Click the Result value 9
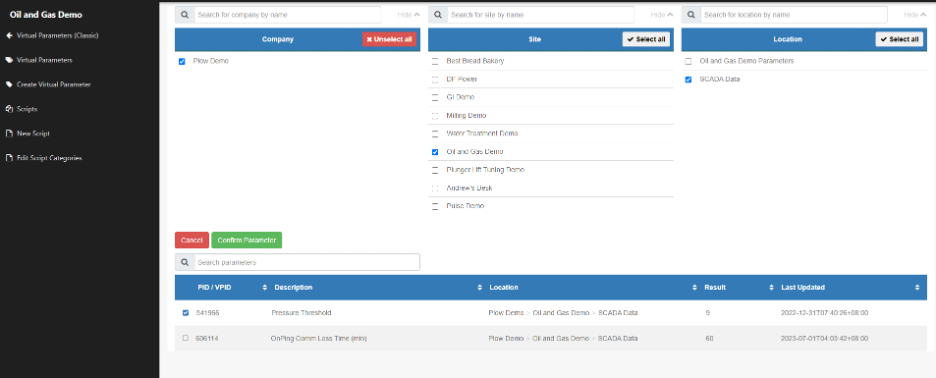Viewport: 936px width, 378px height. tap(707, 313)
